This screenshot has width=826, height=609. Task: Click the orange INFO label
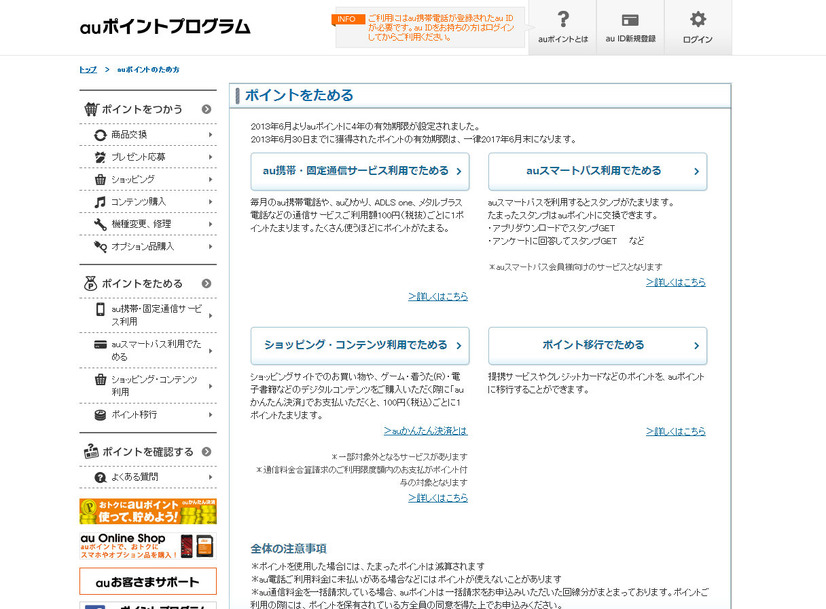click(346, 19)
